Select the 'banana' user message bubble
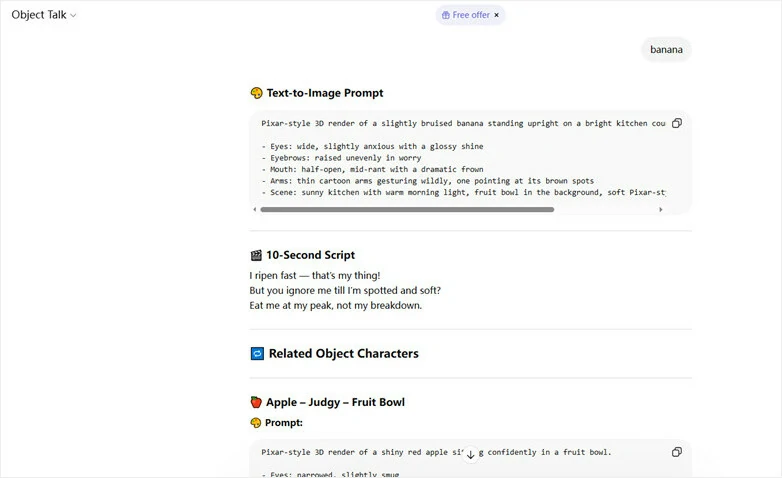This screenshot has width=782, height=478. [x=666, y=49]
